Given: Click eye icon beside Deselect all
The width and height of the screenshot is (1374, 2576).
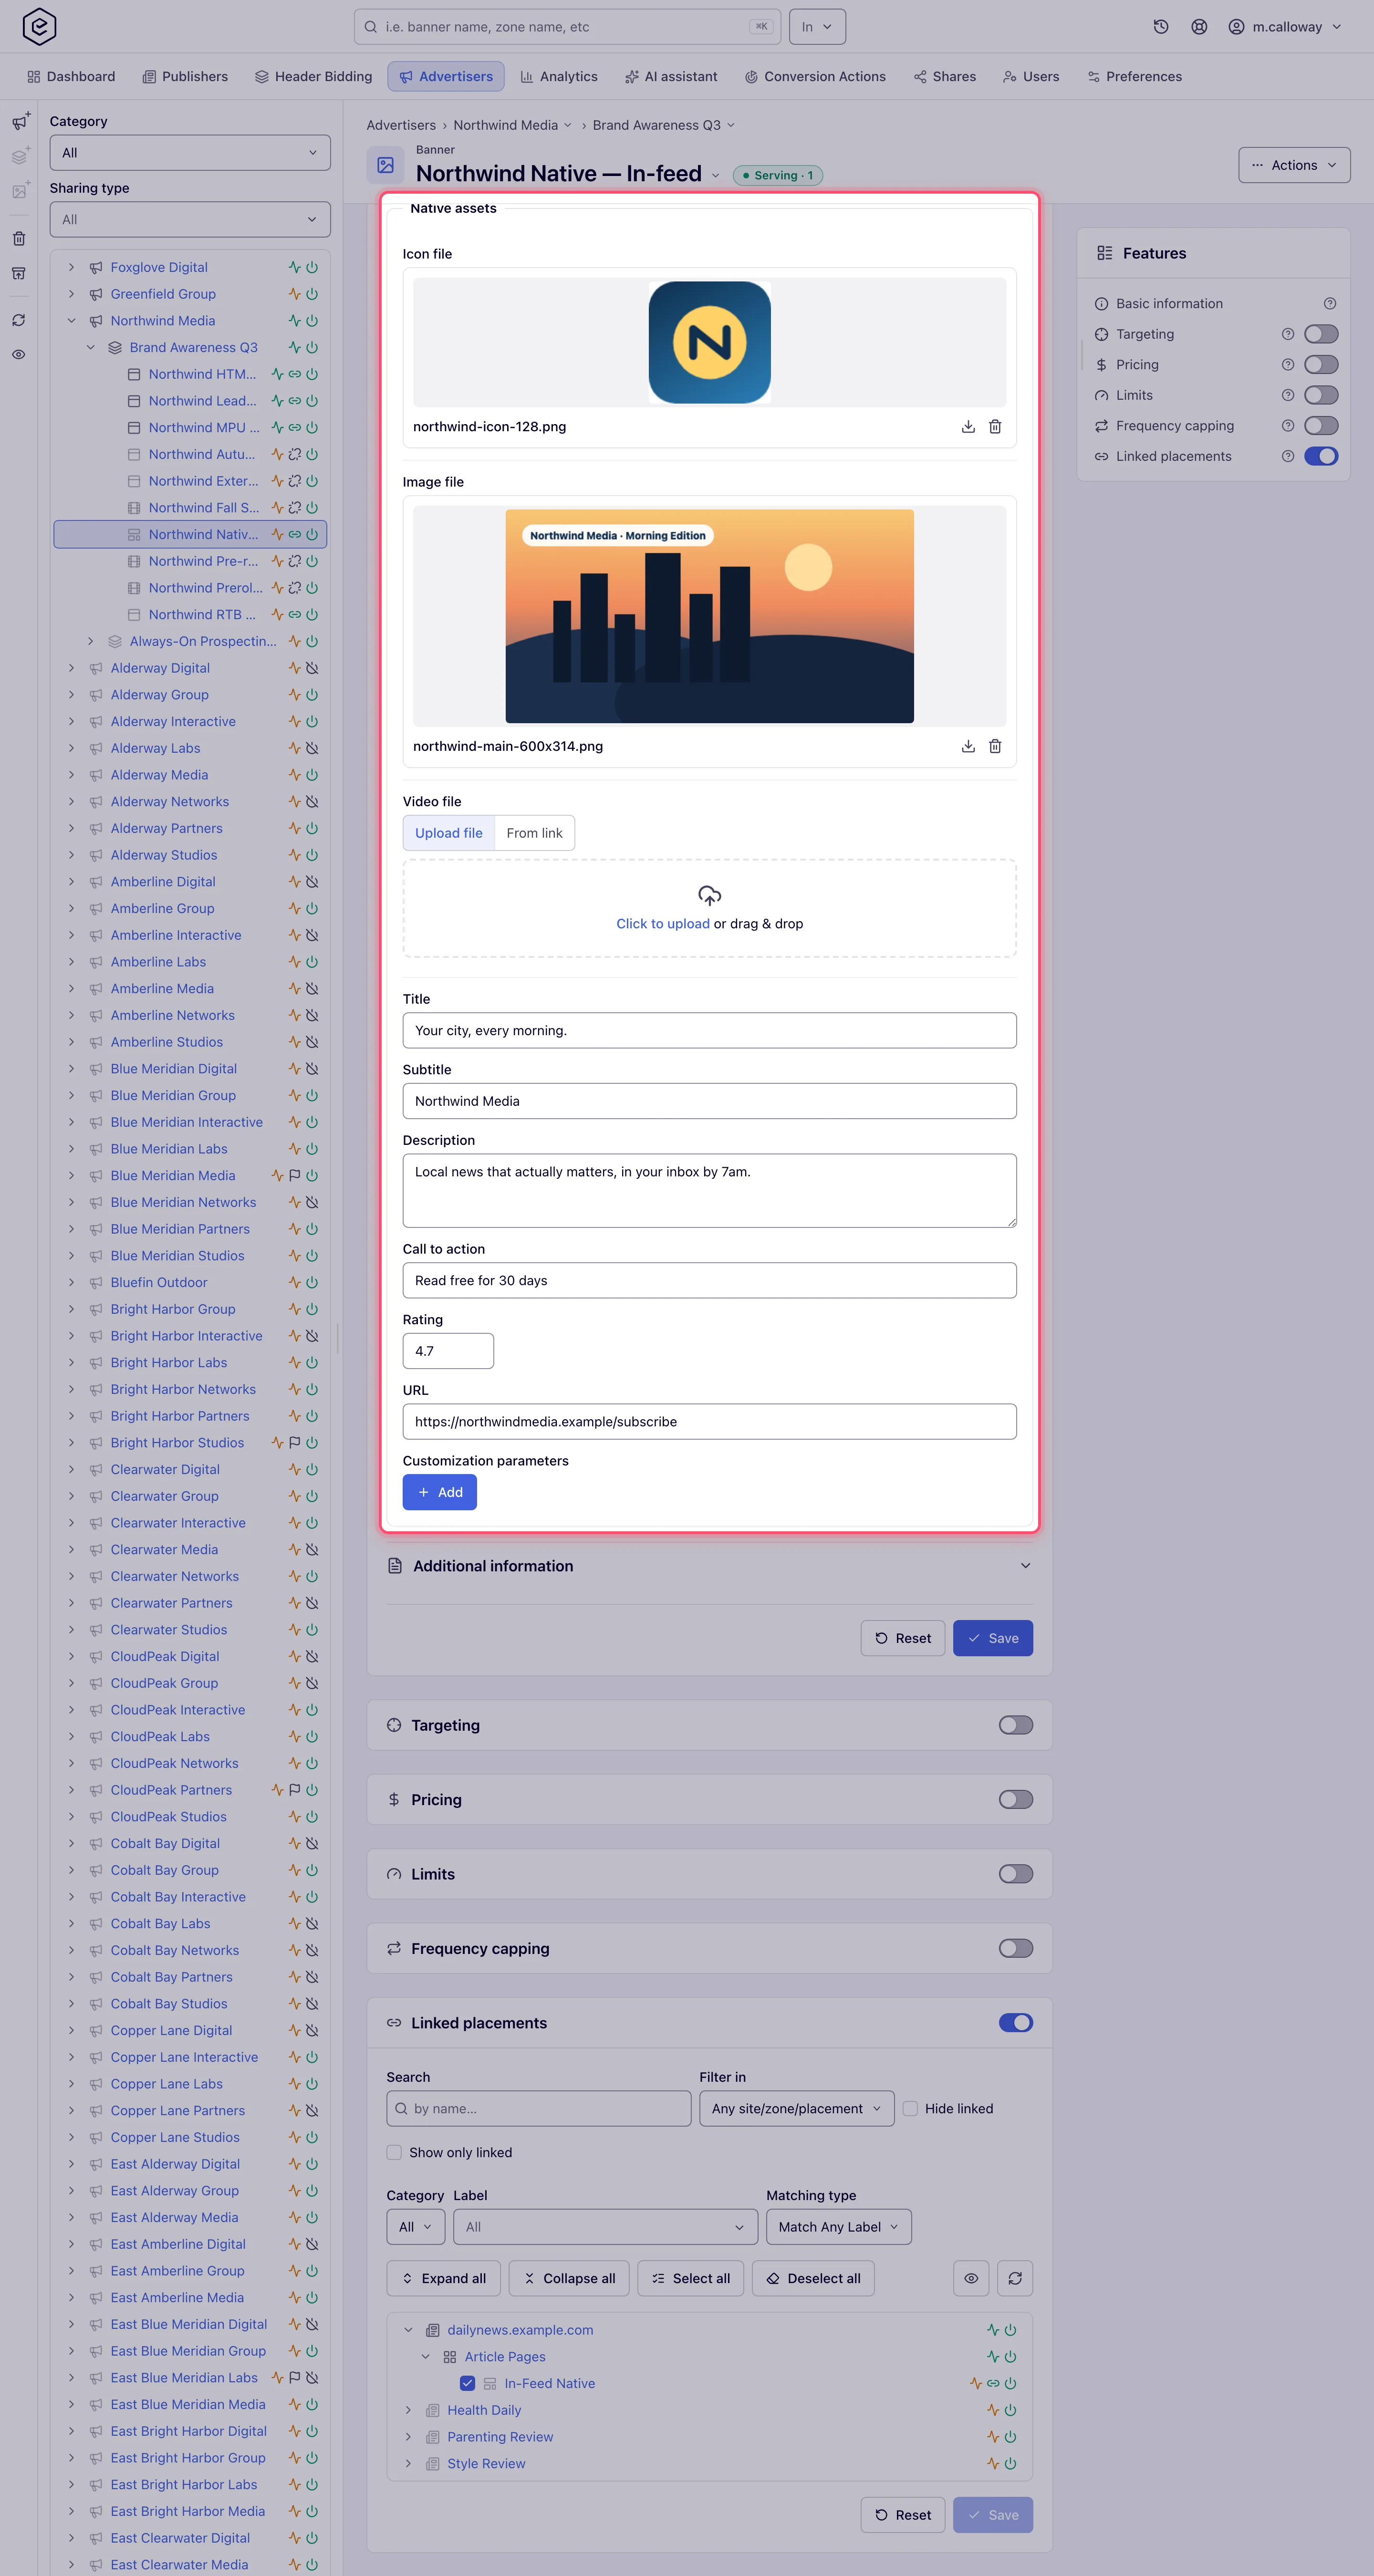Looking at the screenshot, I should (971, 2278).
